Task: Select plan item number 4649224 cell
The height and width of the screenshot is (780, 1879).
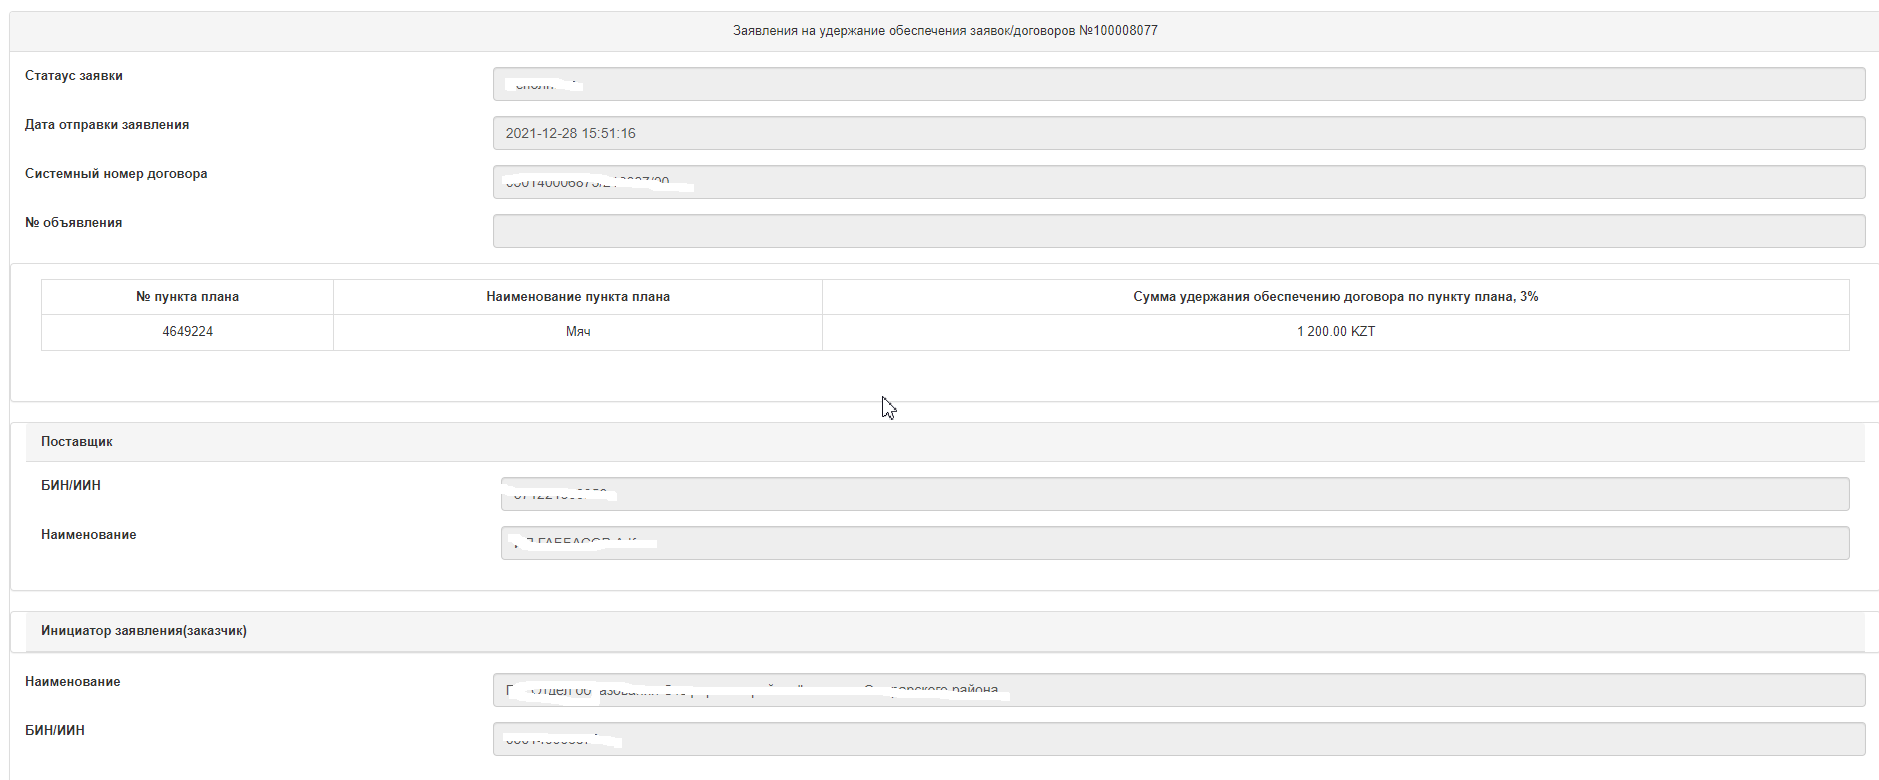Action: point(187,332)
